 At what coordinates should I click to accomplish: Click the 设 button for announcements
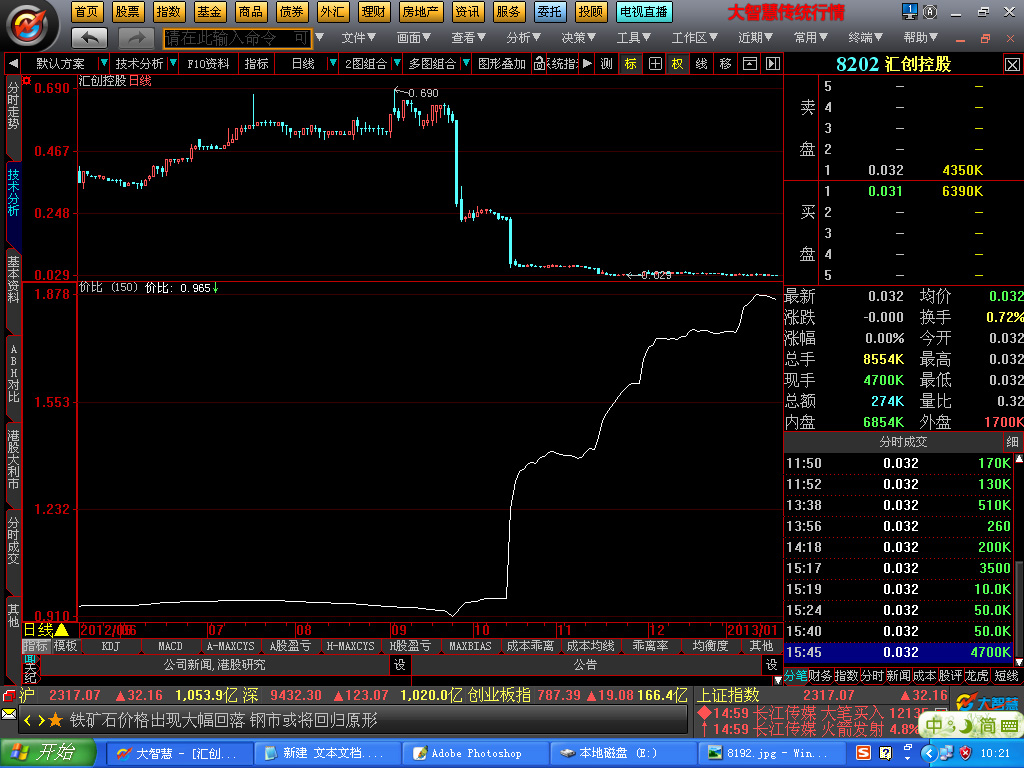(771, 665)
